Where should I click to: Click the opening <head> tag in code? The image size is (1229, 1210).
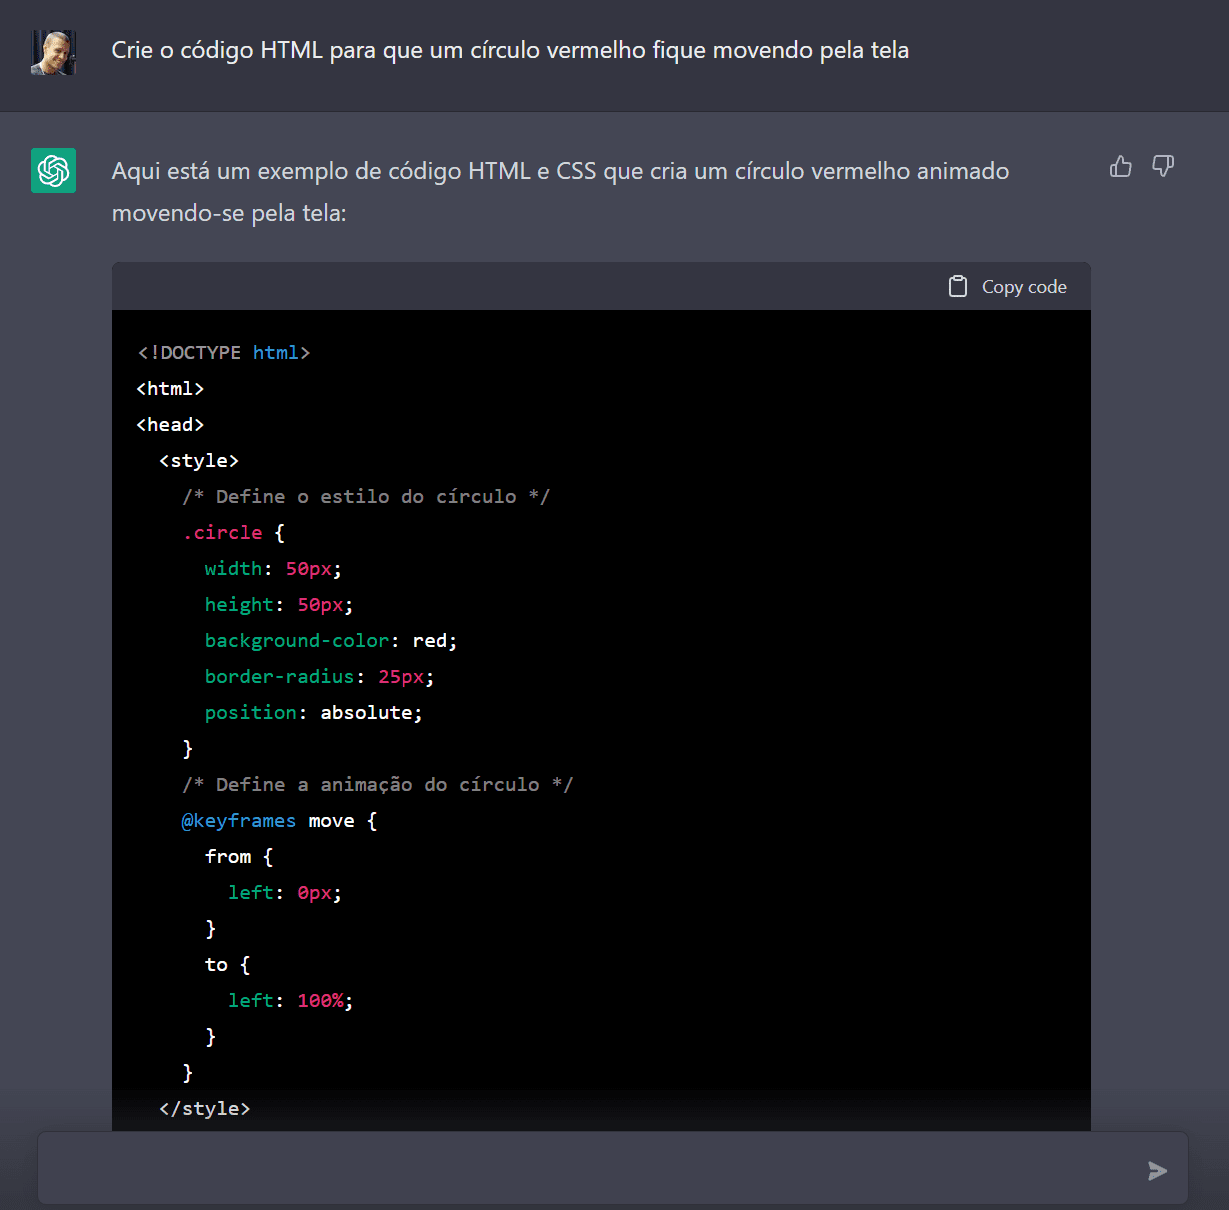pos(170,425)
